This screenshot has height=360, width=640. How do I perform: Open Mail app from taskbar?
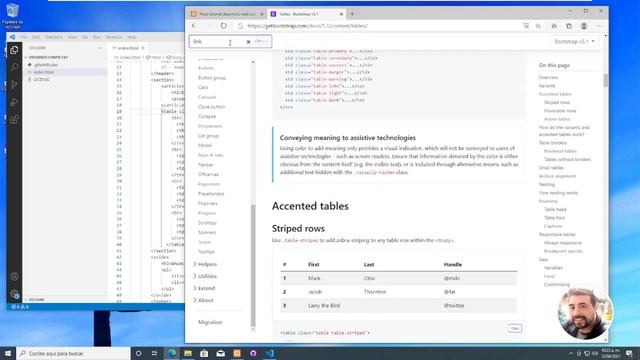(x=220, y=353)
